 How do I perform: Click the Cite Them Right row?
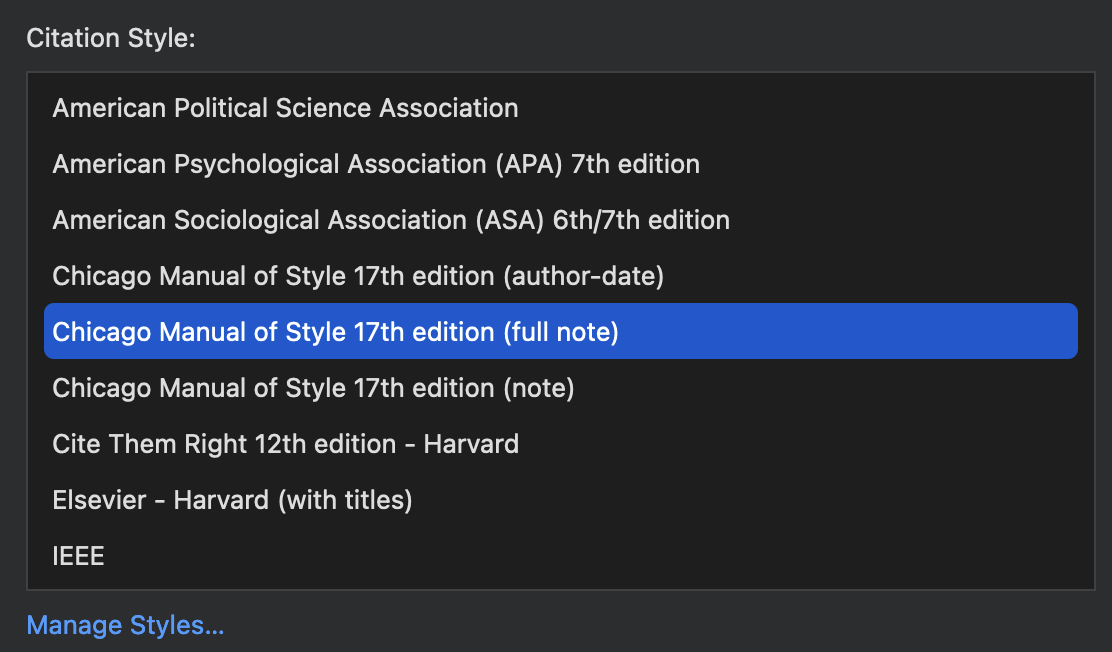pos(285,444)
